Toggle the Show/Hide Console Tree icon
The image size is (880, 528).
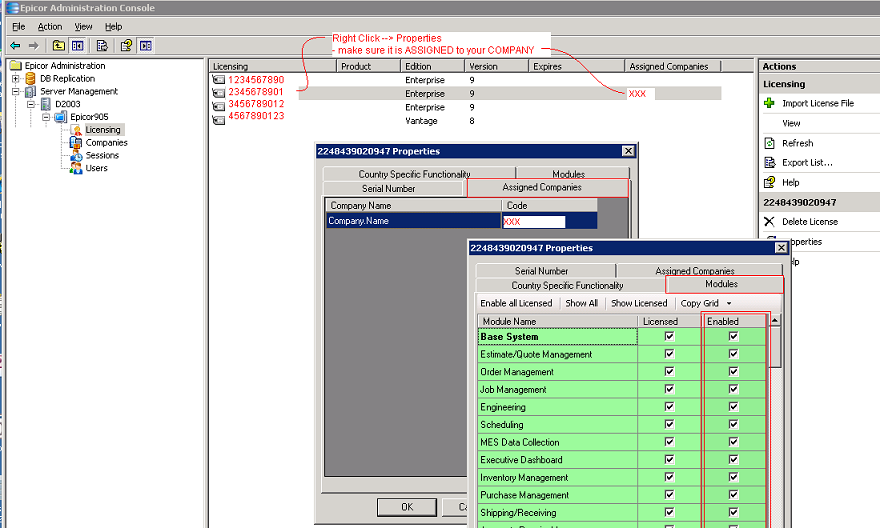coord(77,45)
